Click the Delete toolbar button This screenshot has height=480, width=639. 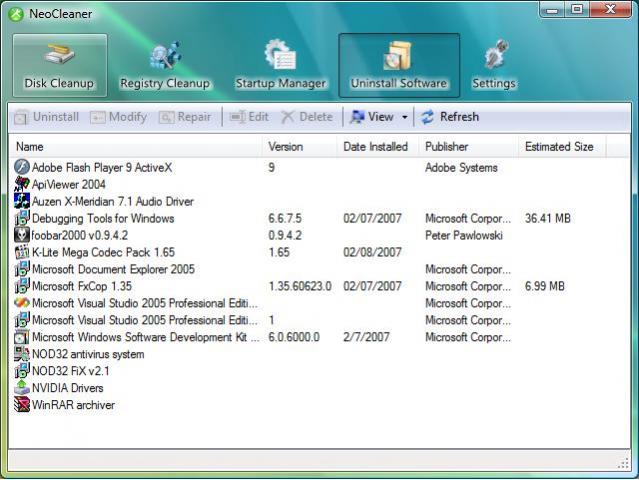[307, 117]
